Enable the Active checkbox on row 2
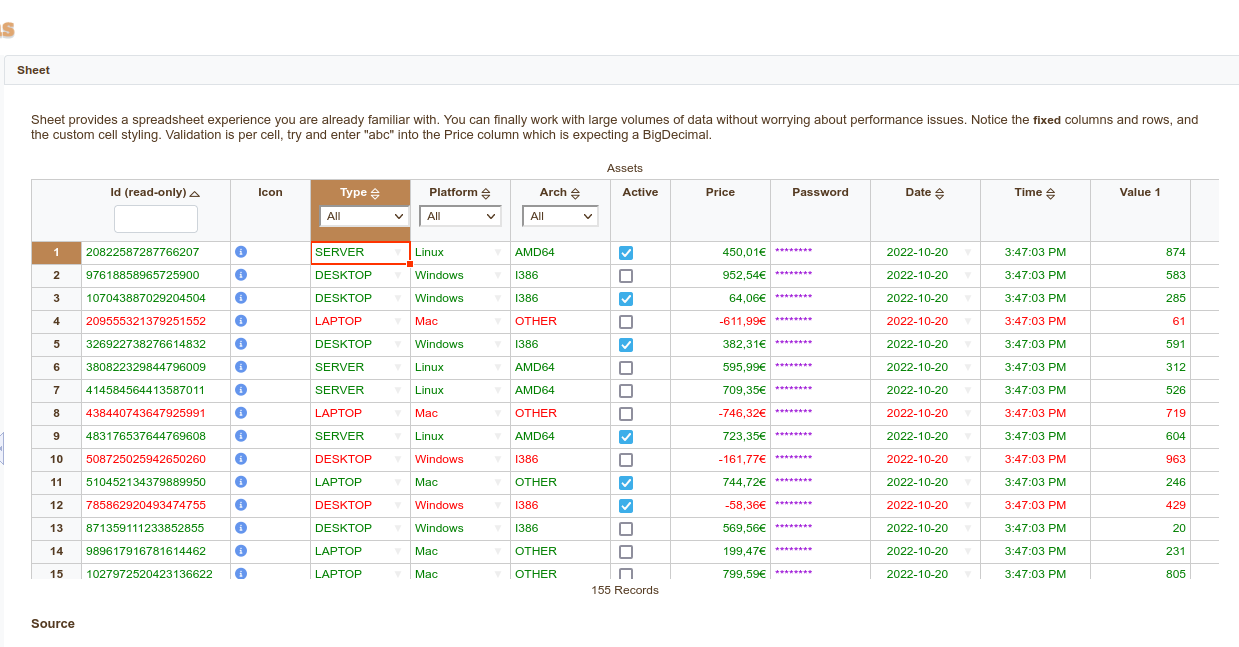Screen dimensions: 1239x647 coord(625,275)
